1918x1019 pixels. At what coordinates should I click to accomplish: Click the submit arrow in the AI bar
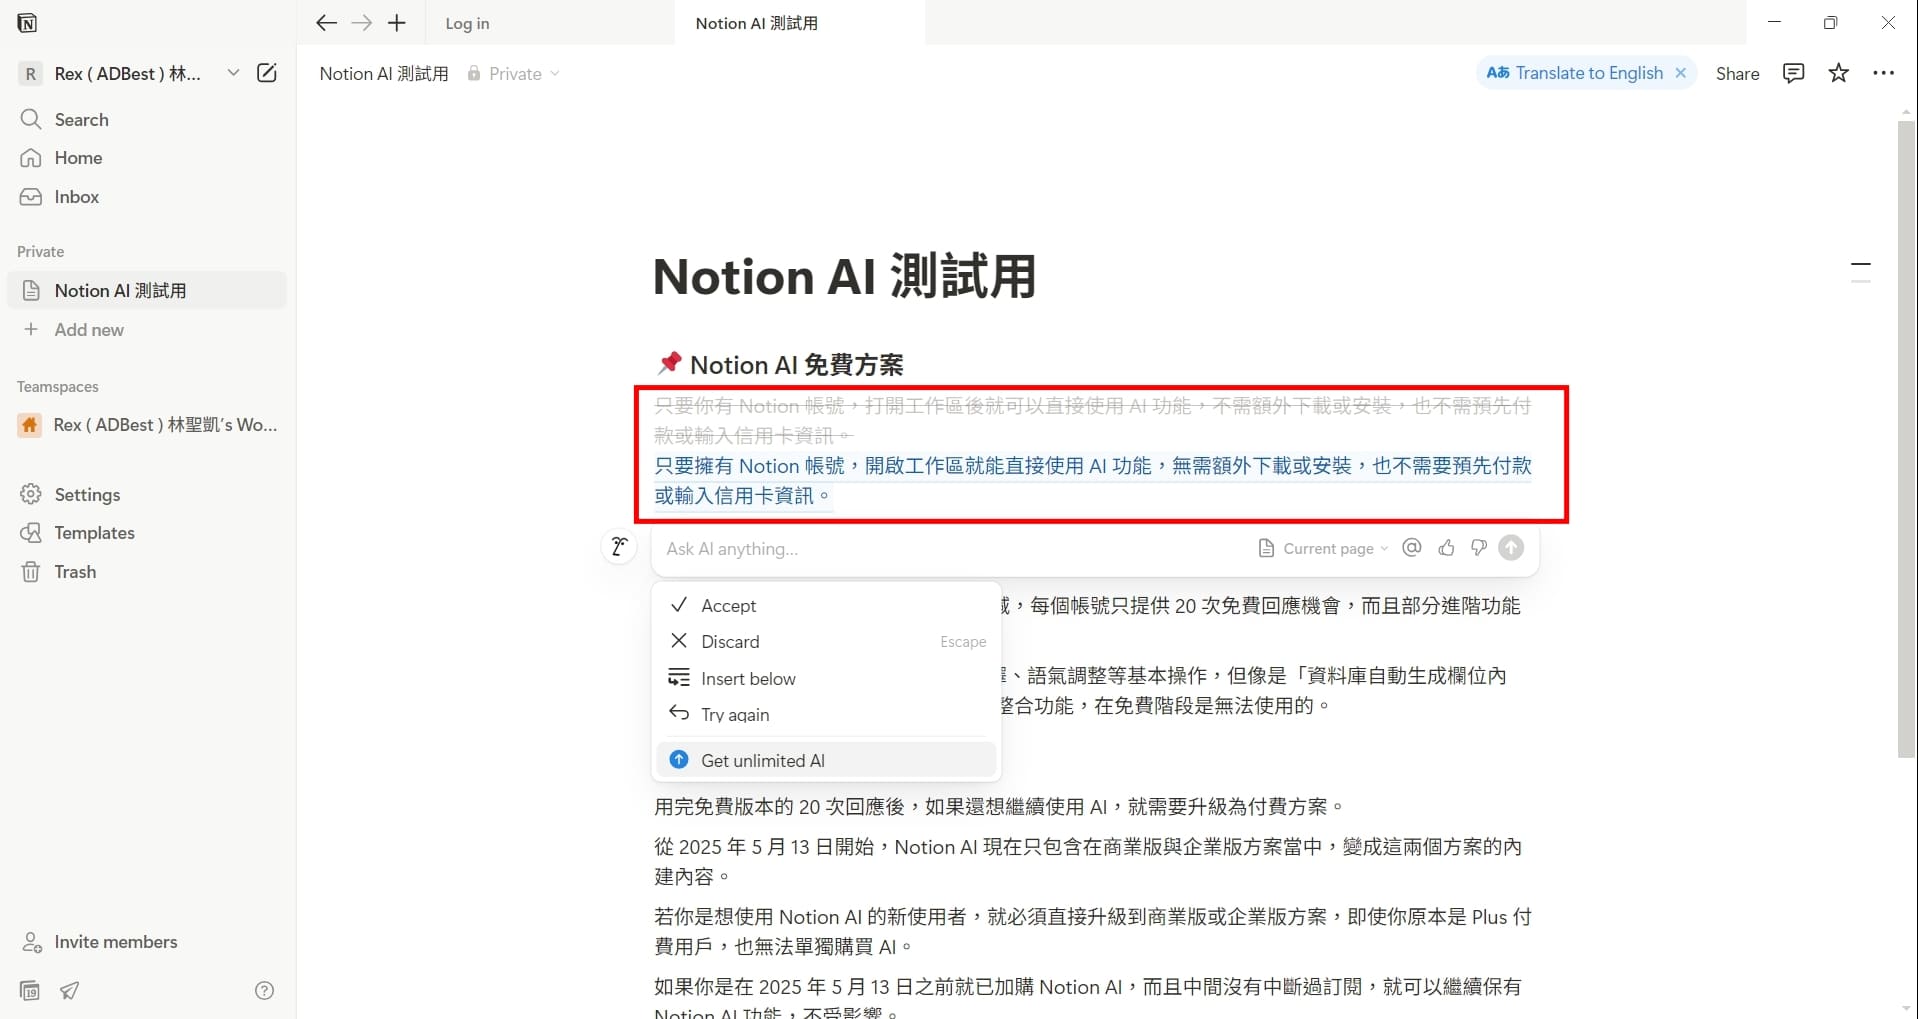tap(1510, 548)
